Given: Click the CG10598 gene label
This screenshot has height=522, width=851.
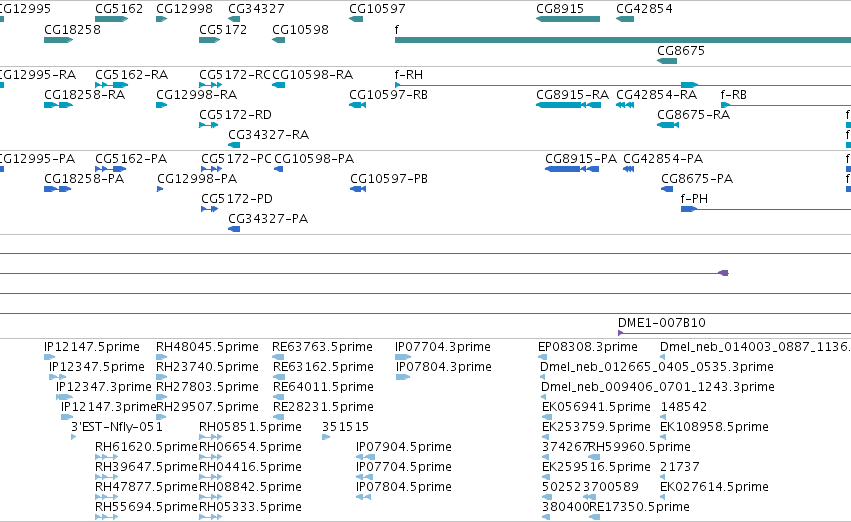Looking at the screenshot, I should point(300,29).
